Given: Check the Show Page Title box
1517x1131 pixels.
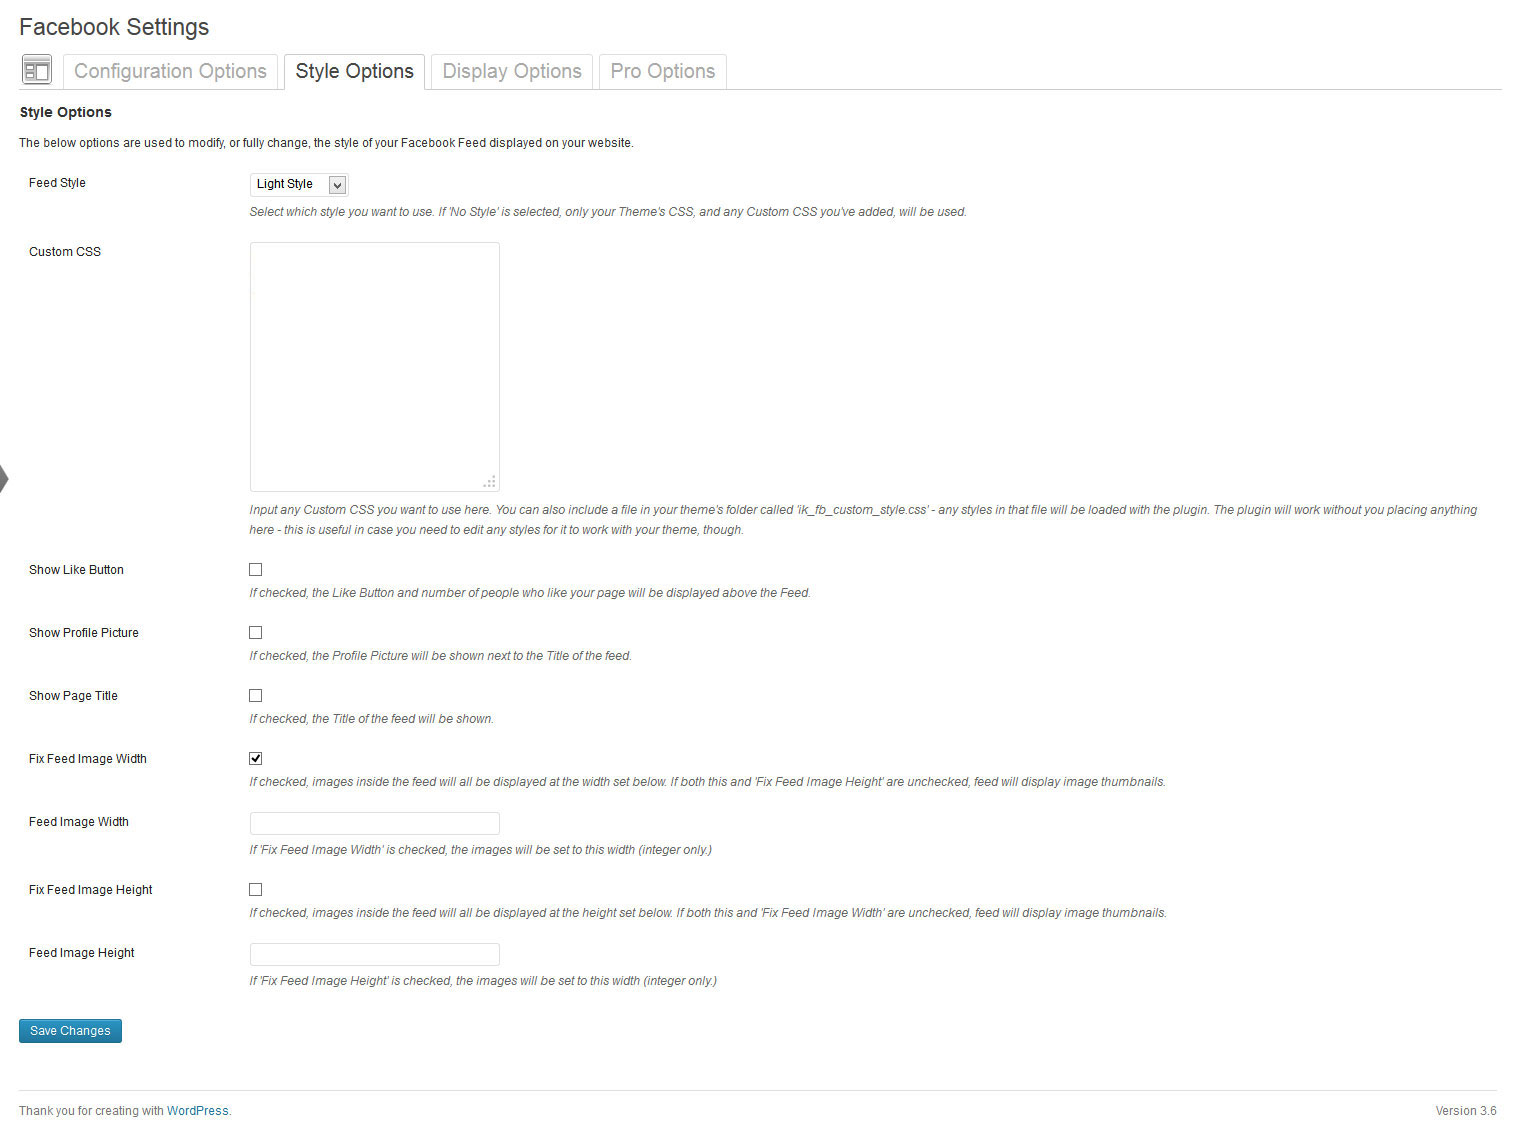Looking at the screenshot, I should [256, 696].
